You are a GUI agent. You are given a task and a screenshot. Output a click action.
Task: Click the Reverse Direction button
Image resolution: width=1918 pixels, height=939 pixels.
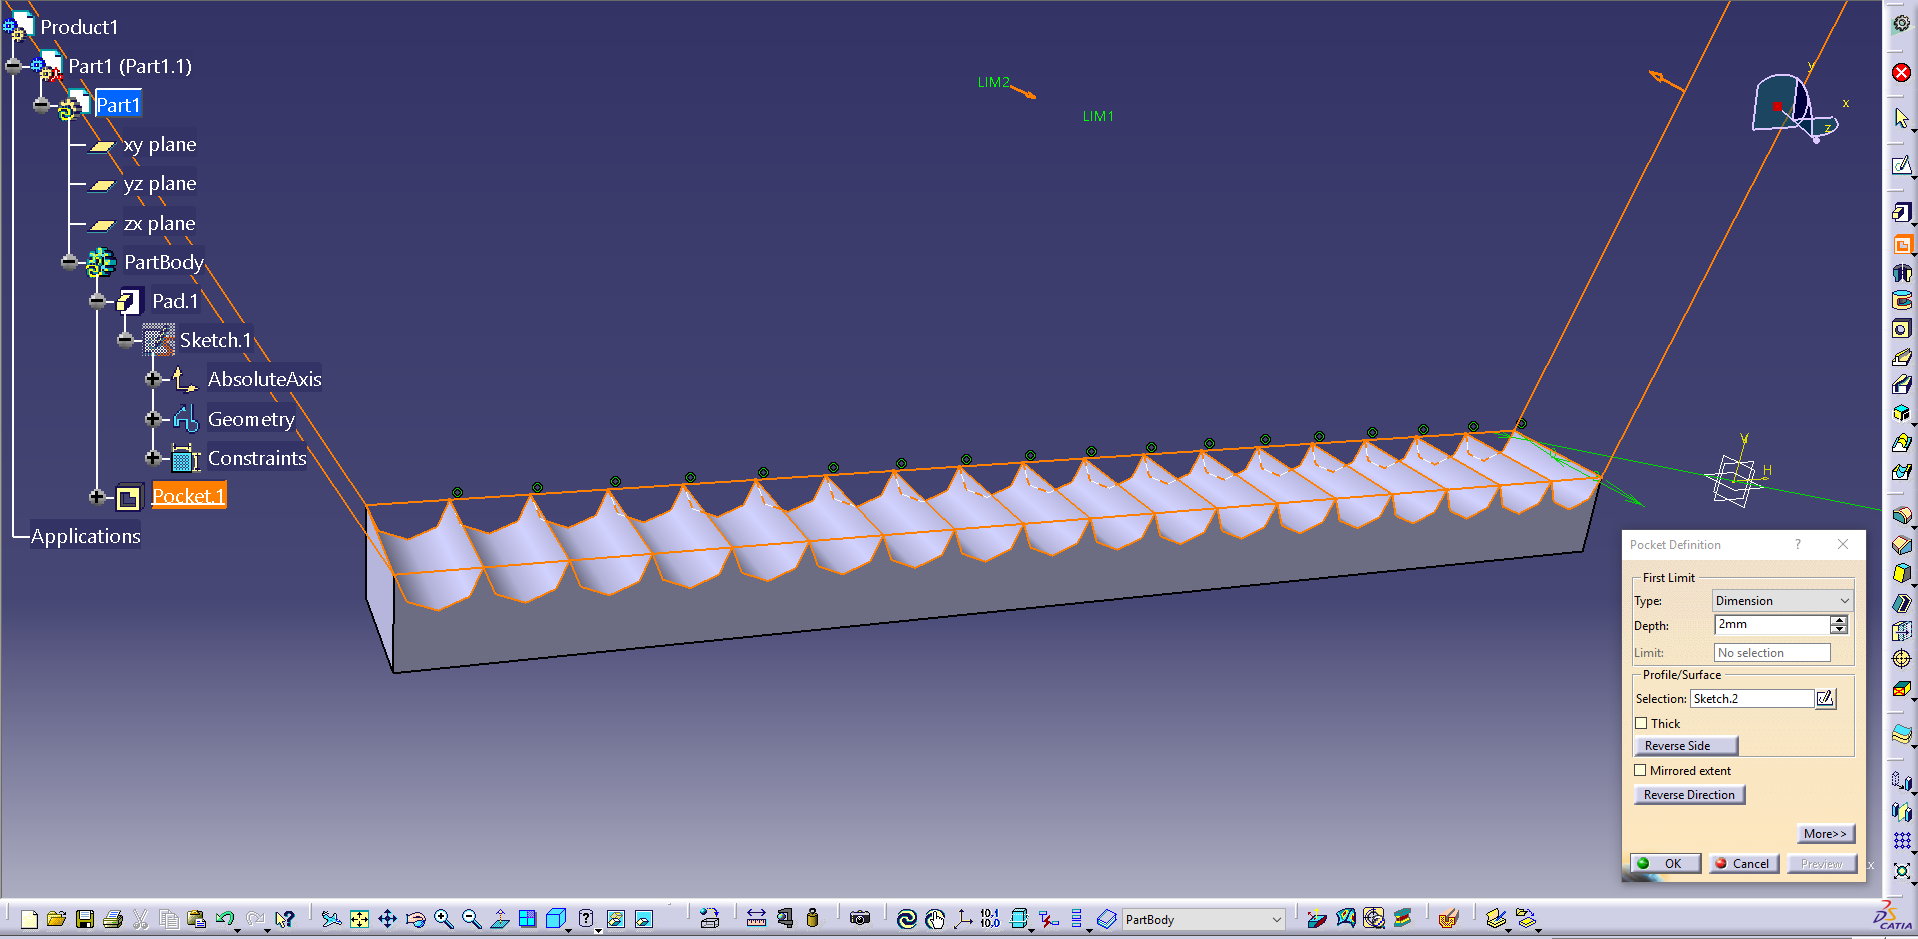click(x=1689, y=795)
